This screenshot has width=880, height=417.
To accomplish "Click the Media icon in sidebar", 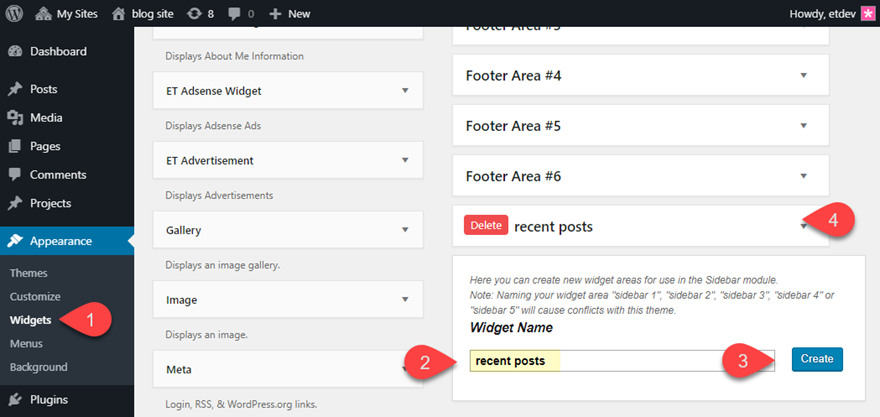I will [x=15, y=117].
